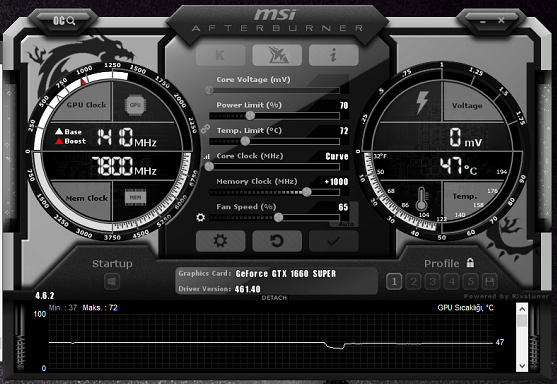
Task: Select profile slot 5
Action: click(x=471, y=282)
